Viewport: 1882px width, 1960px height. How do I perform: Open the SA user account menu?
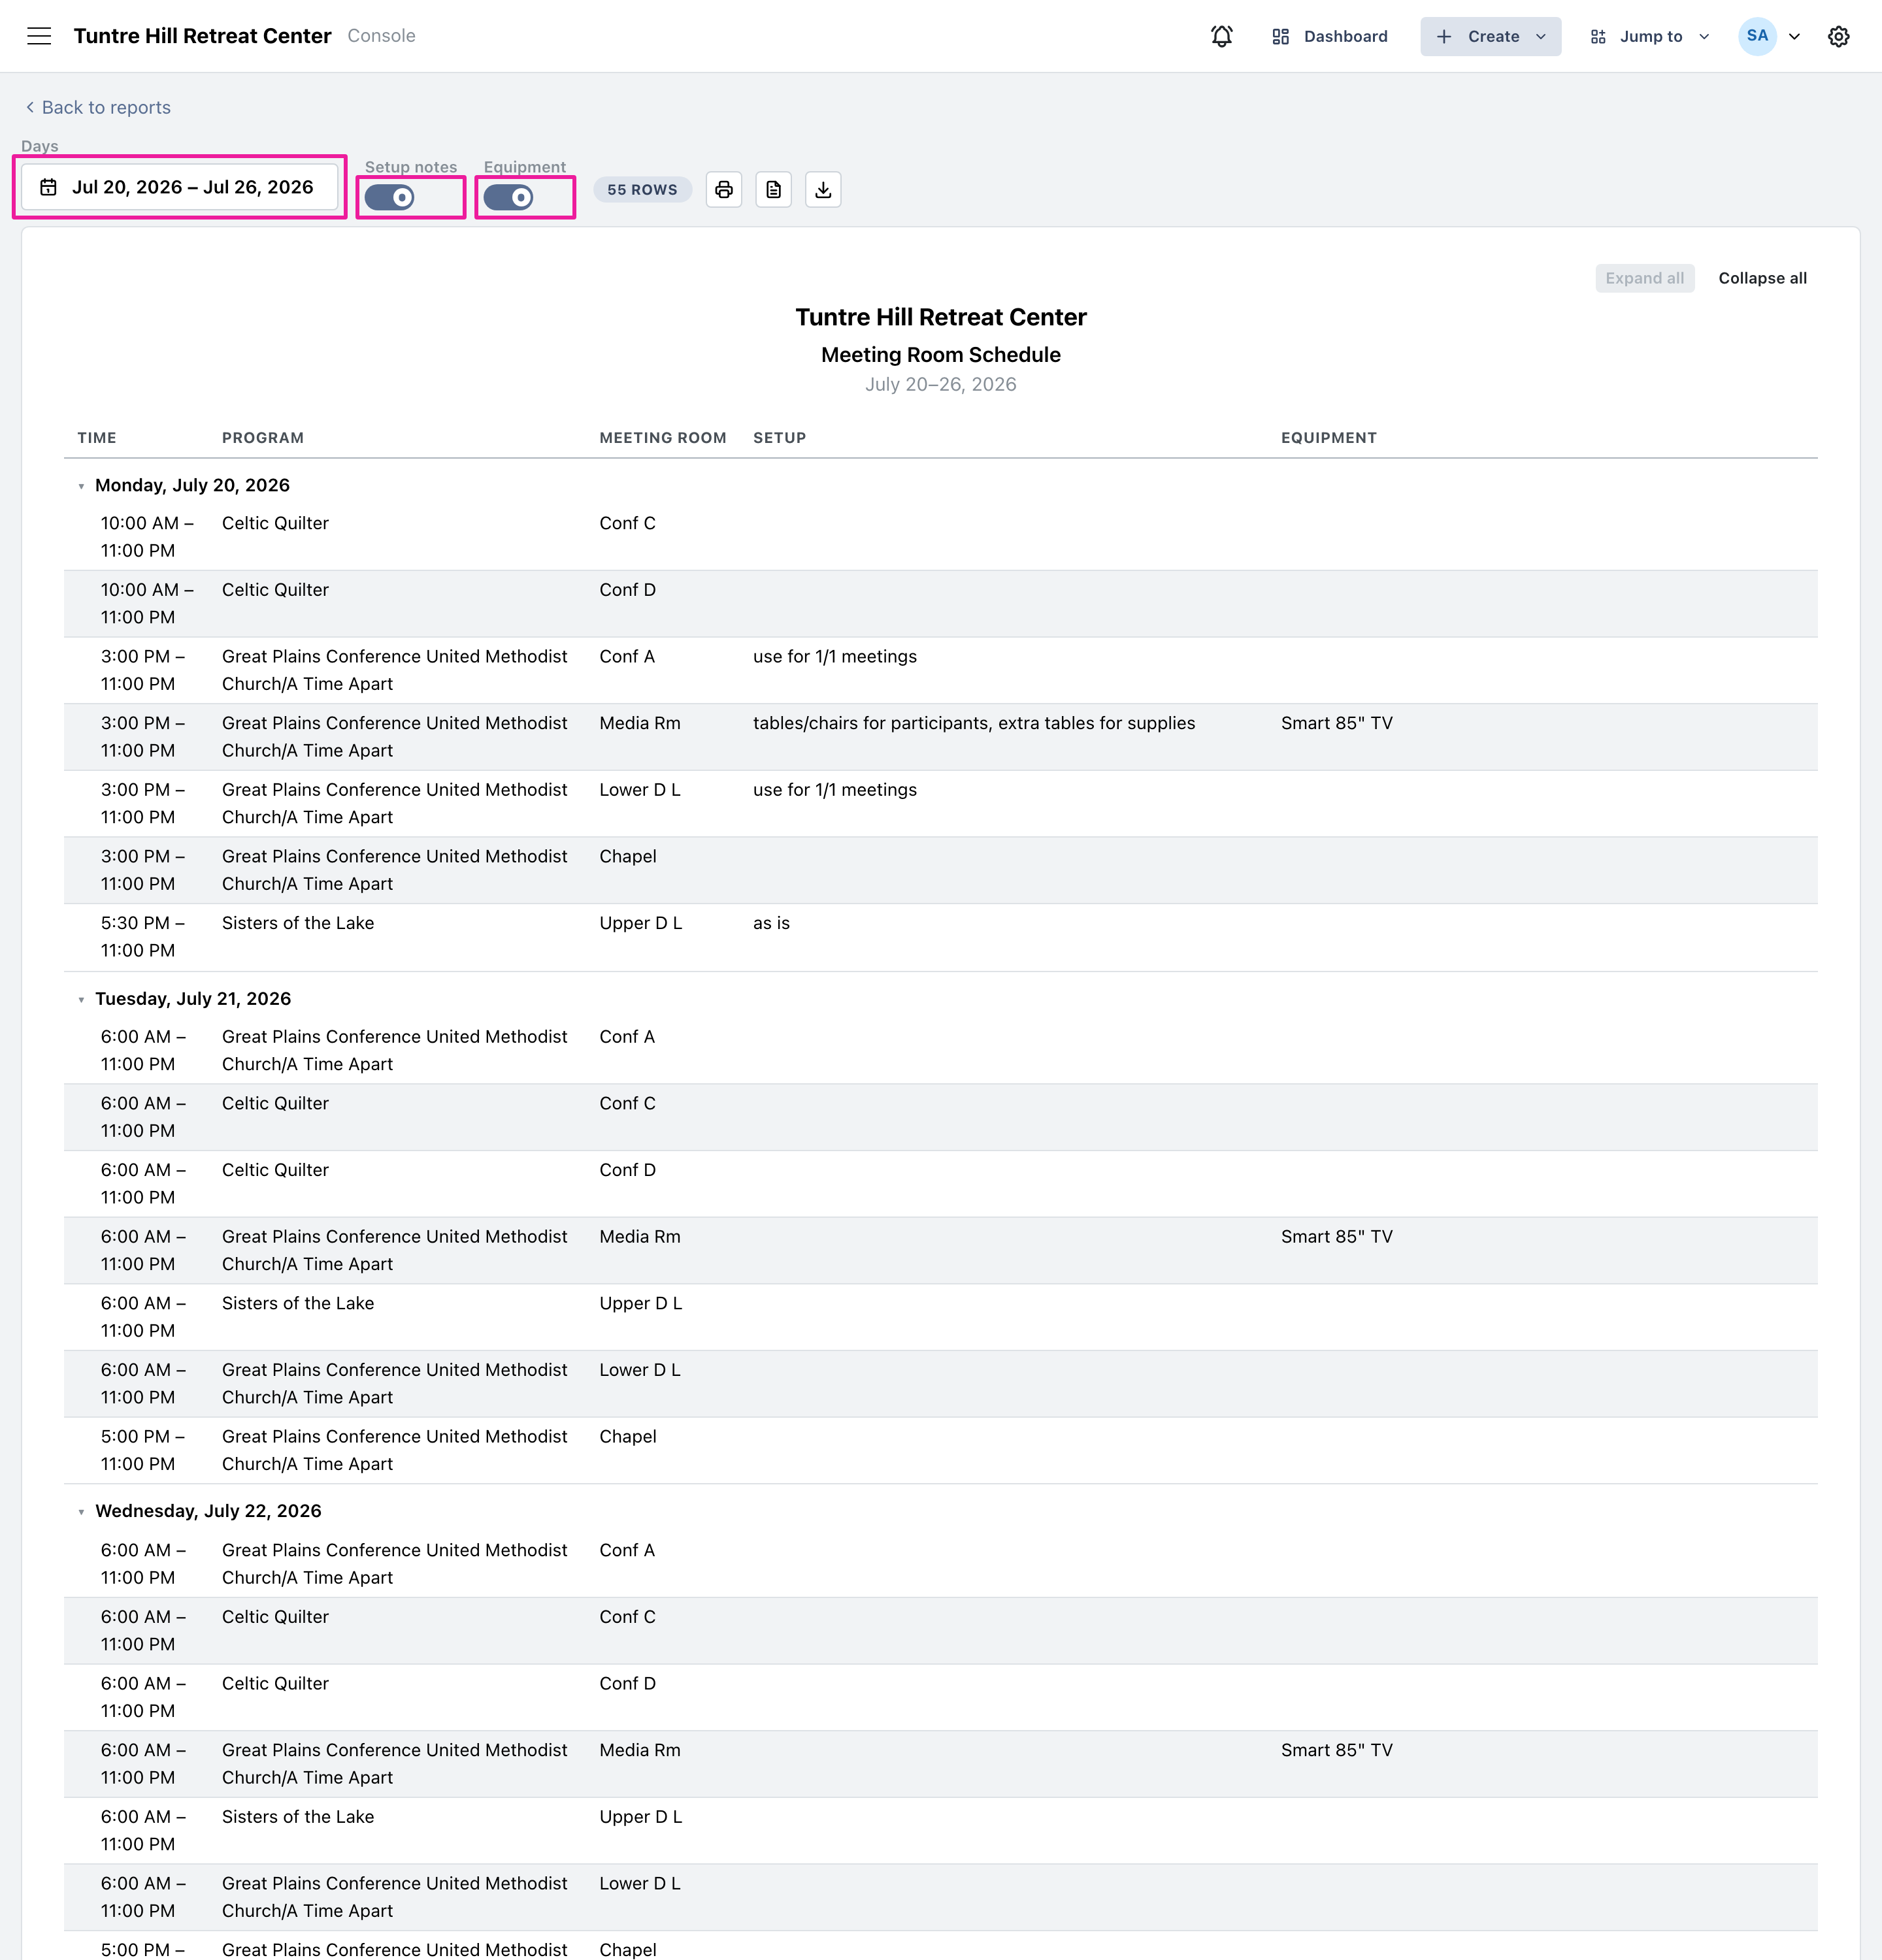[1770, 36]
